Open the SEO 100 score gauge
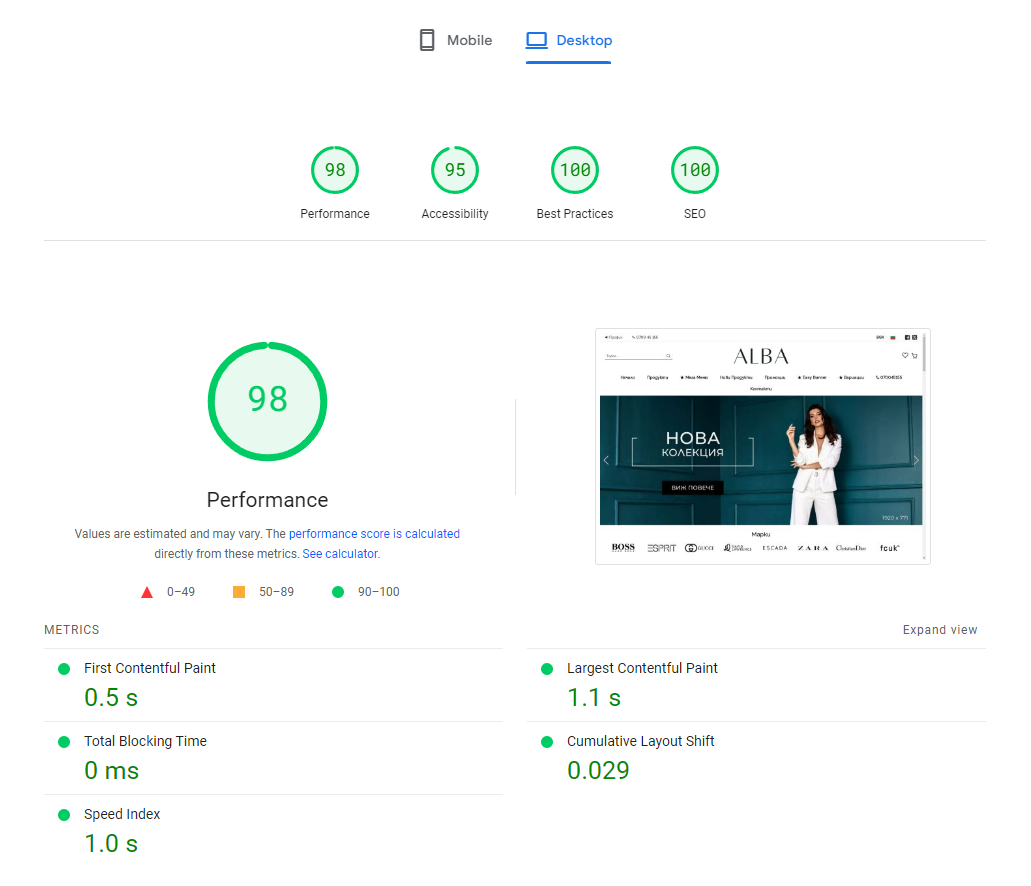Image resolution: width=1031 pixels, height=886 pixels. 695,171
